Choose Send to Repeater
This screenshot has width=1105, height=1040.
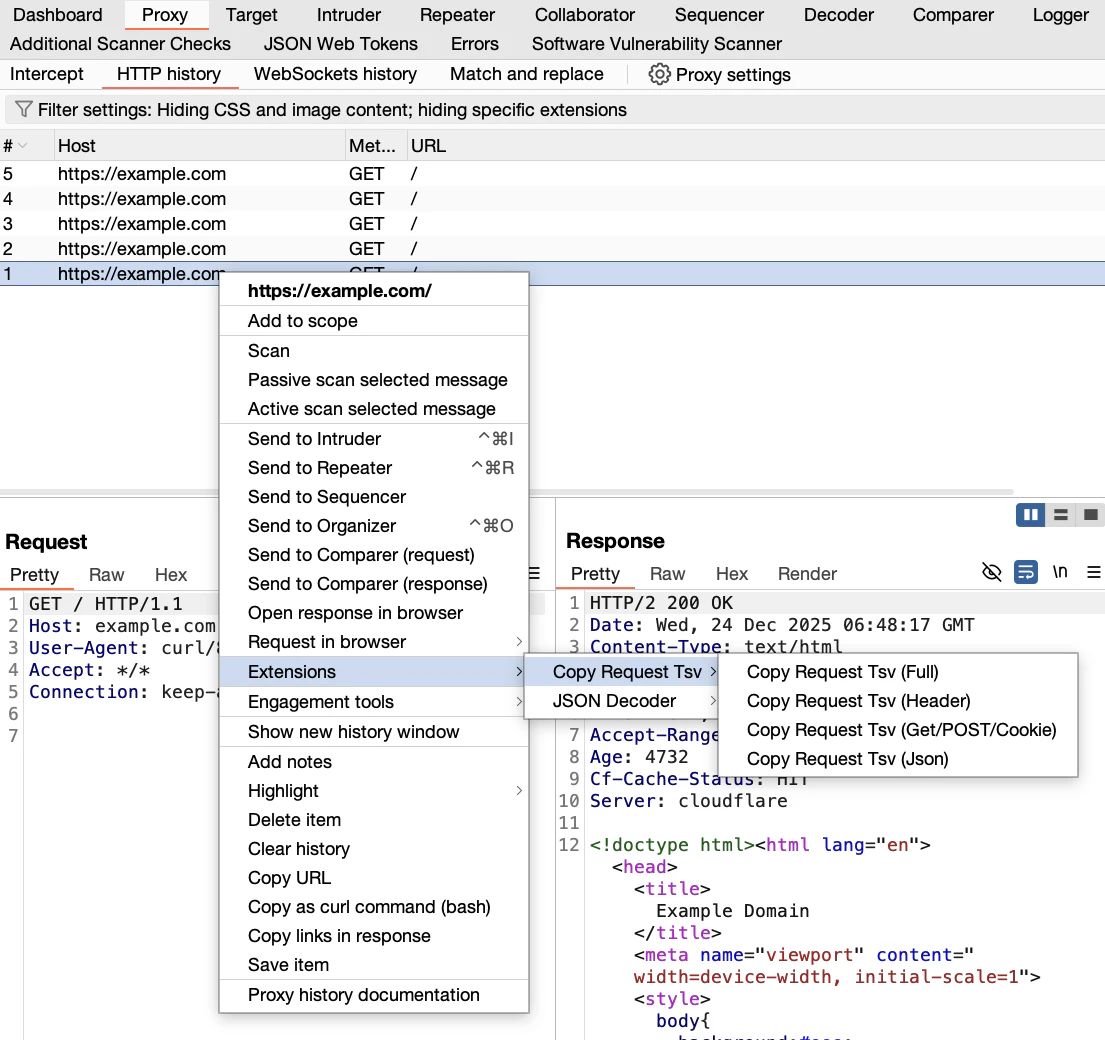coord(374,468)
